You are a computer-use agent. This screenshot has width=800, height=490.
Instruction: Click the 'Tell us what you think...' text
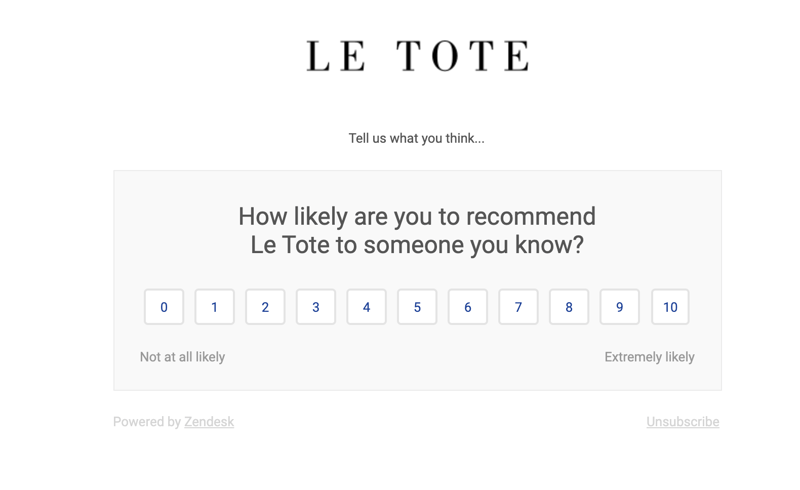click(416, 138)
